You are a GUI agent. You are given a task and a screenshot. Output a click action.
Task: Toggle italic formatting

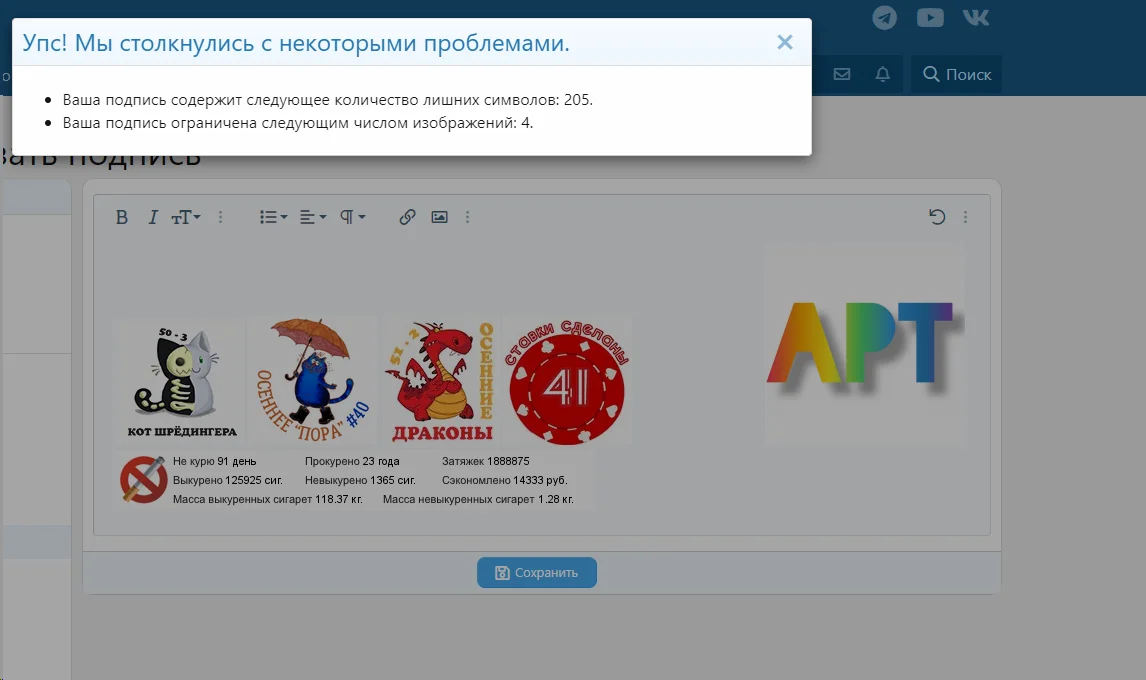coord(152,216)
